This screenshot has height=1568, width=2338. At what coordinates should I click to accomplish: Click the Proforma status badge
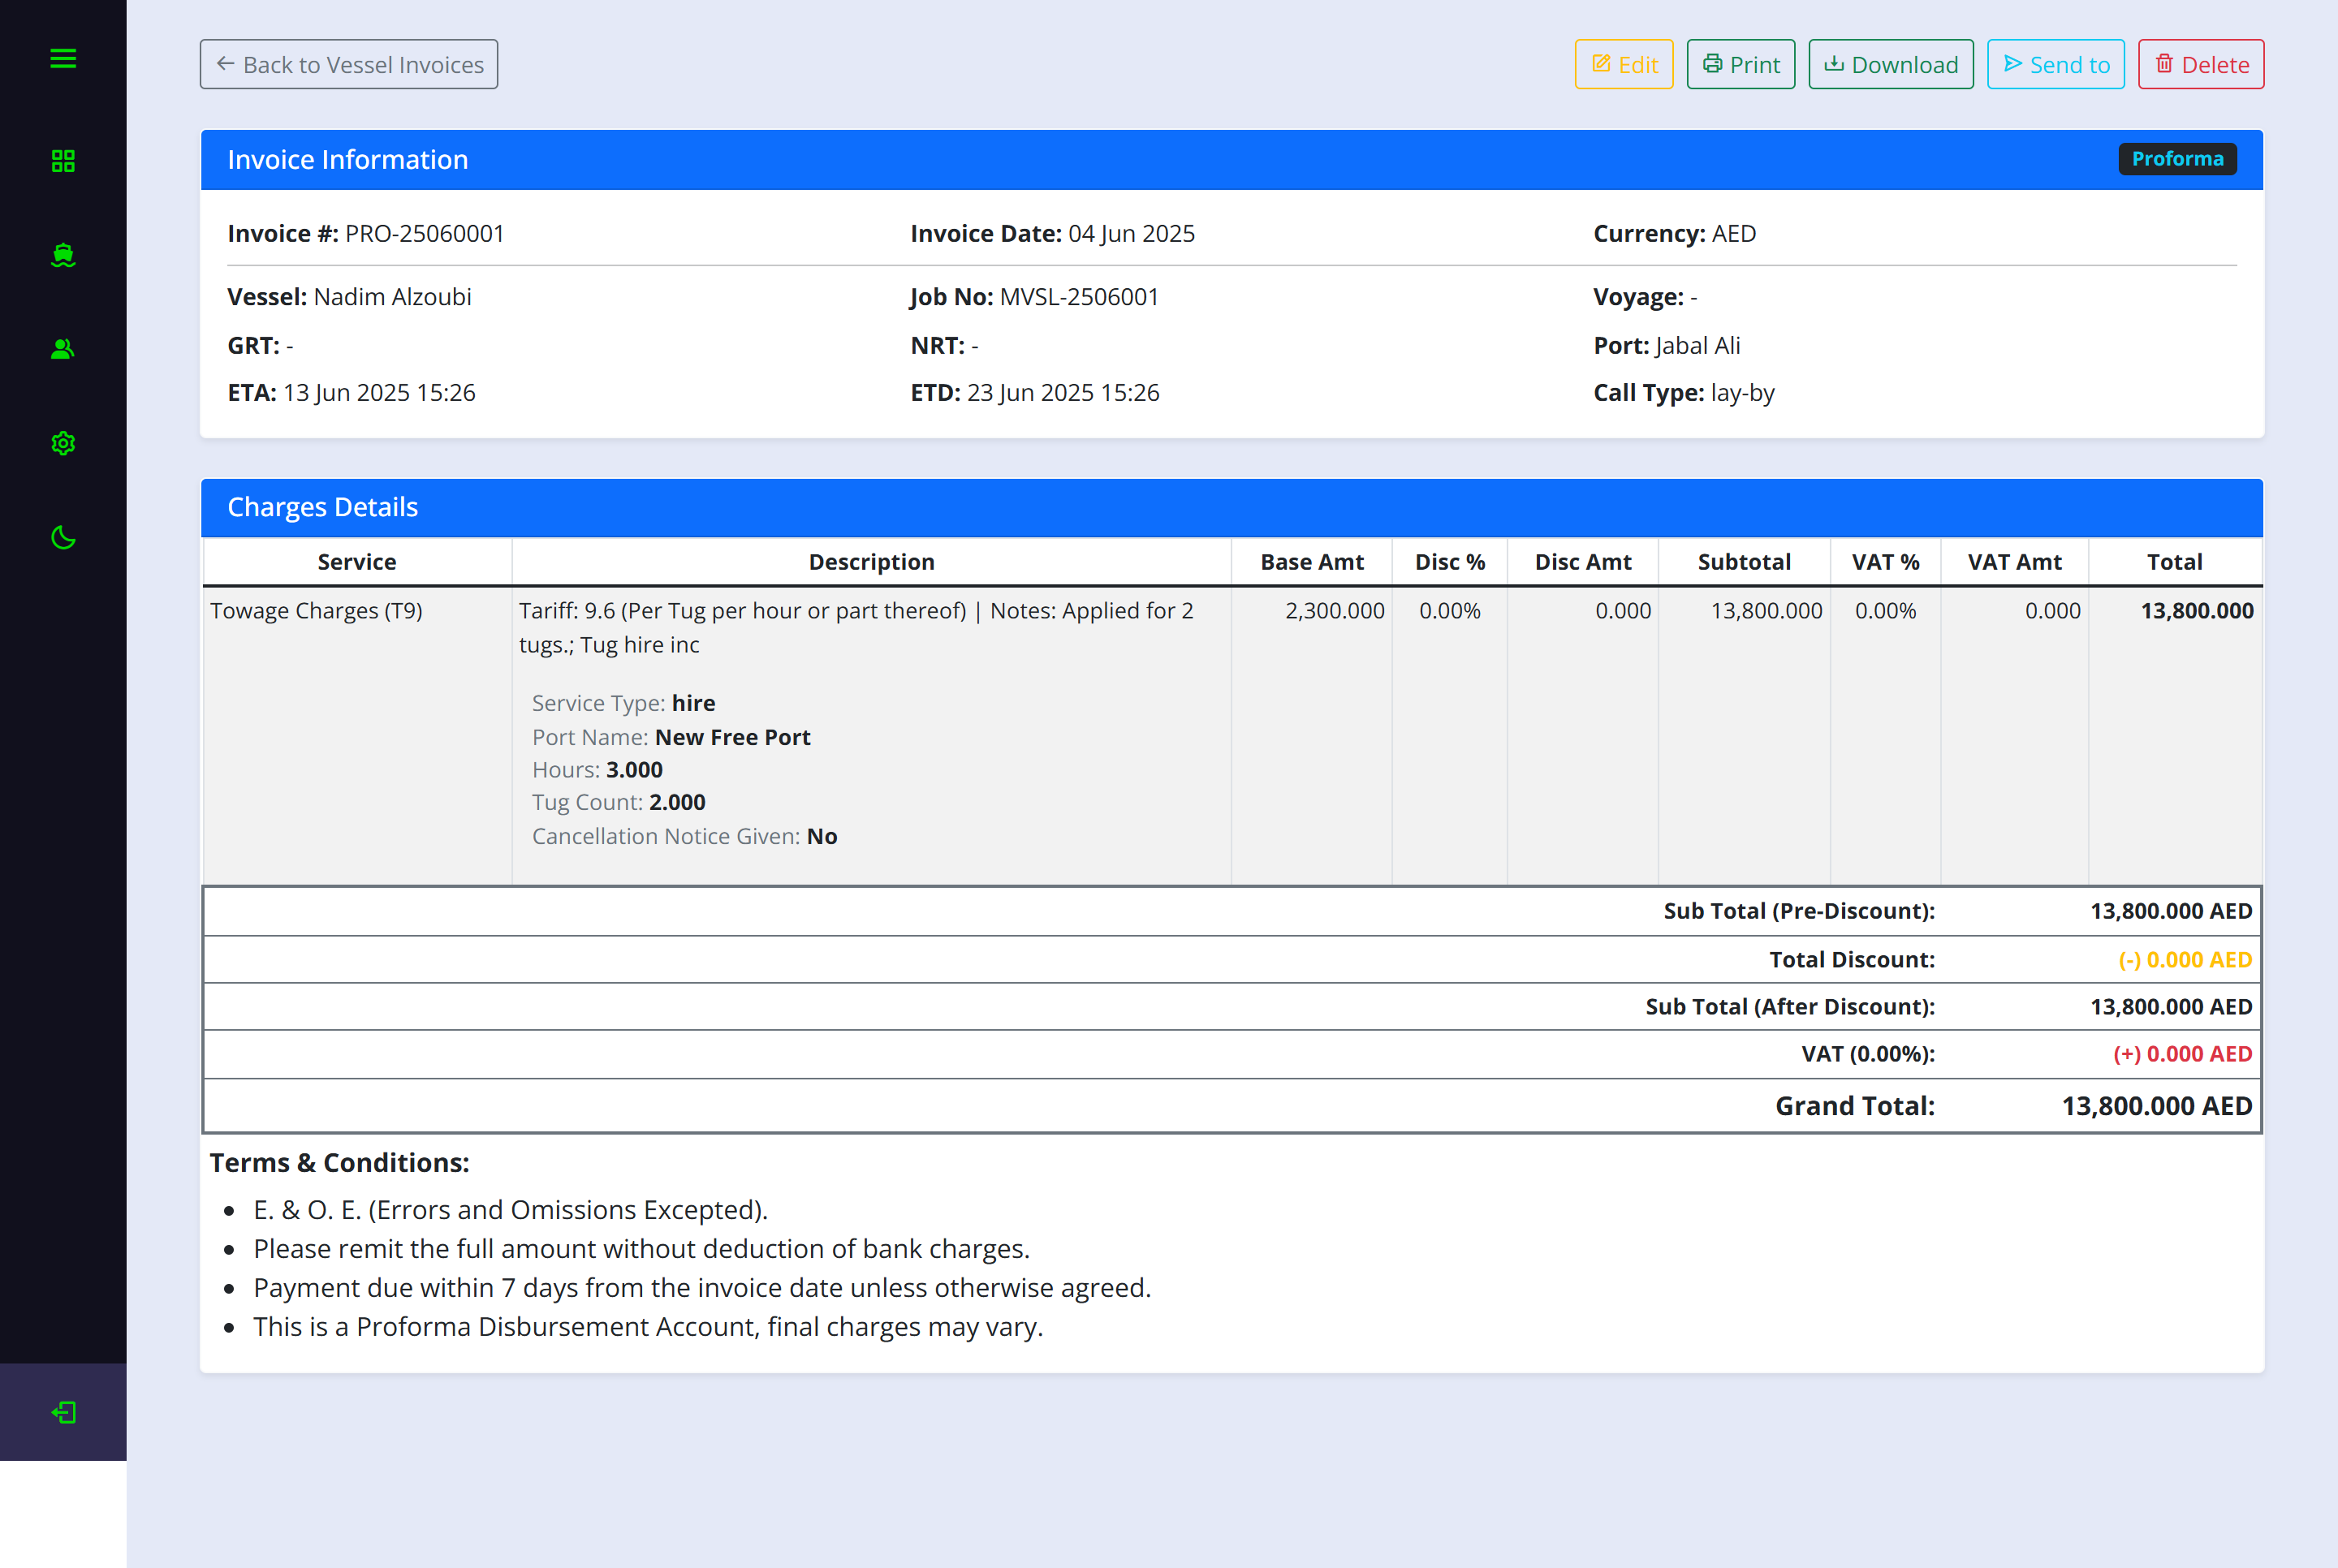(2176, 159)
